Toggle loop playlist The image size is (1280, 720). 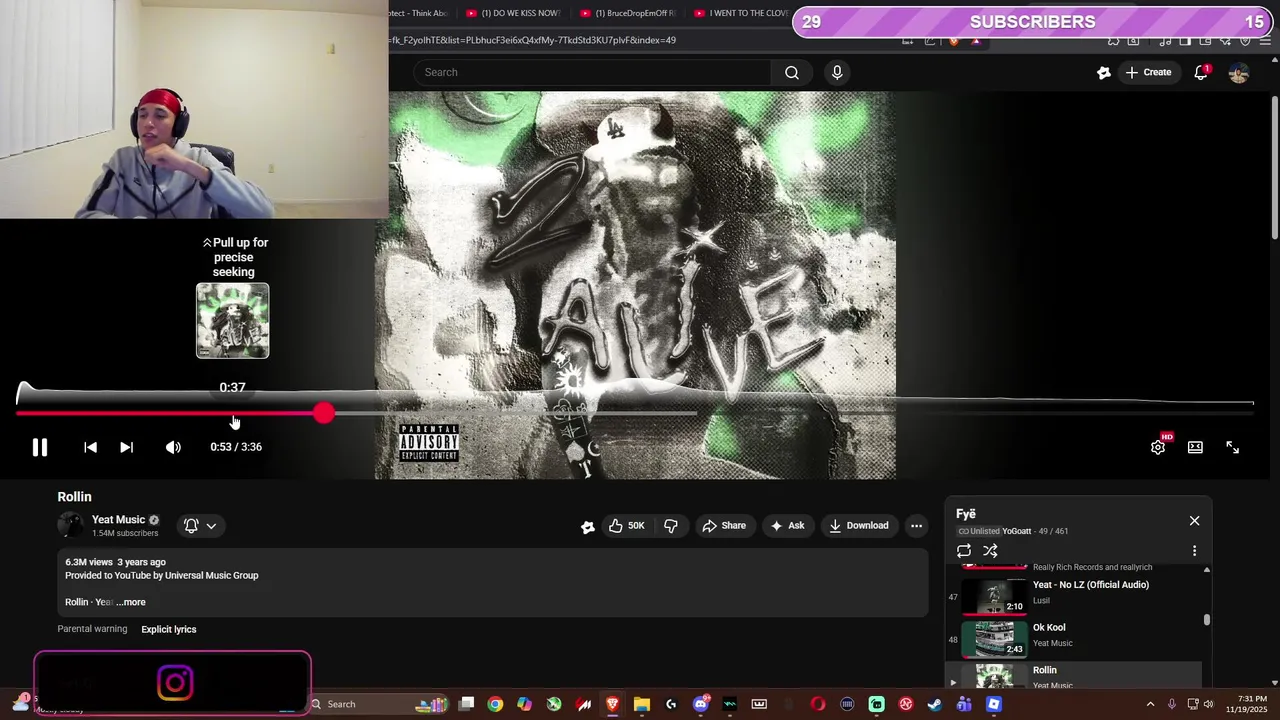click(964, 551)
